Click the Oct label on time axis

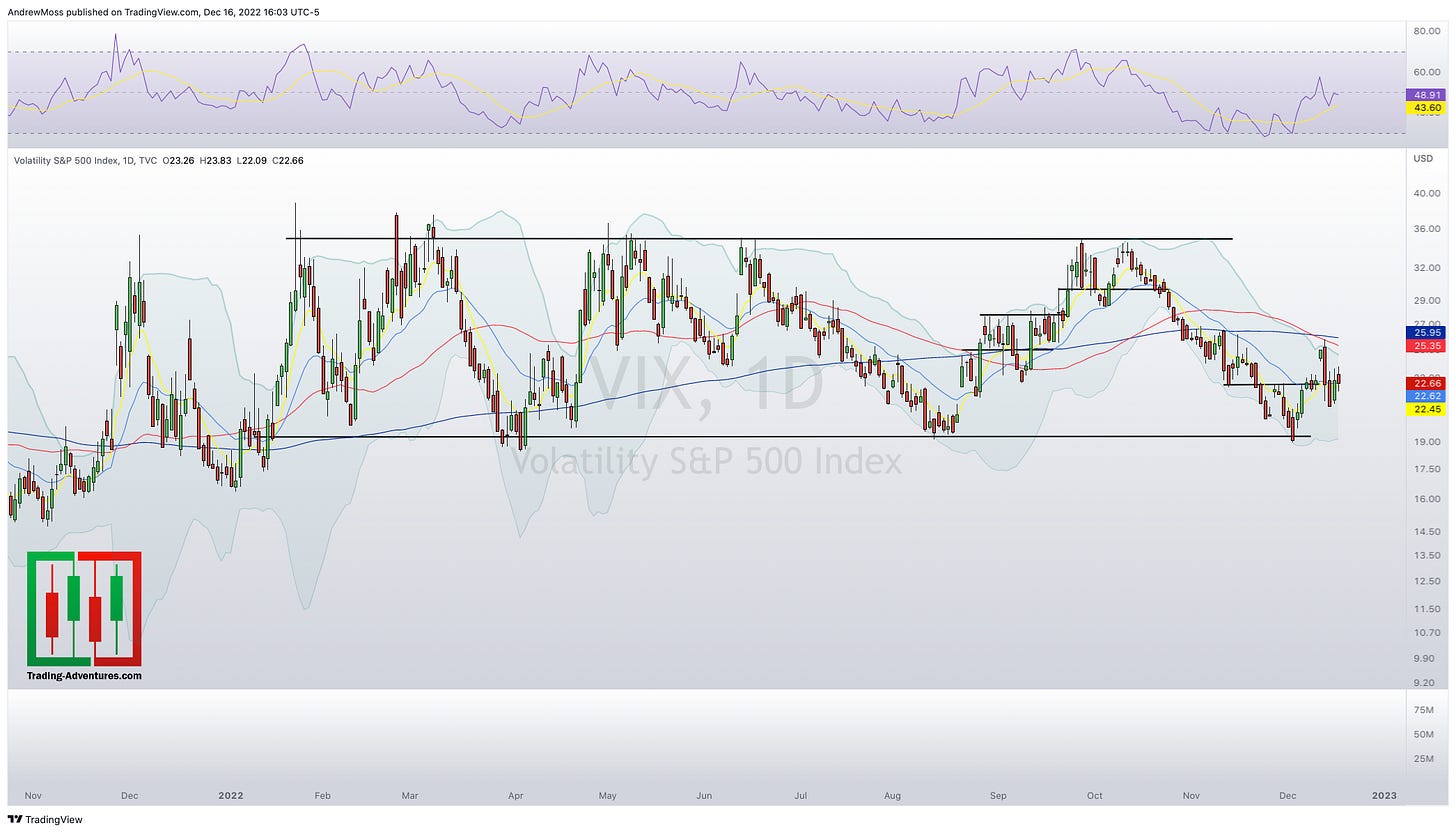pos(1095,796)
